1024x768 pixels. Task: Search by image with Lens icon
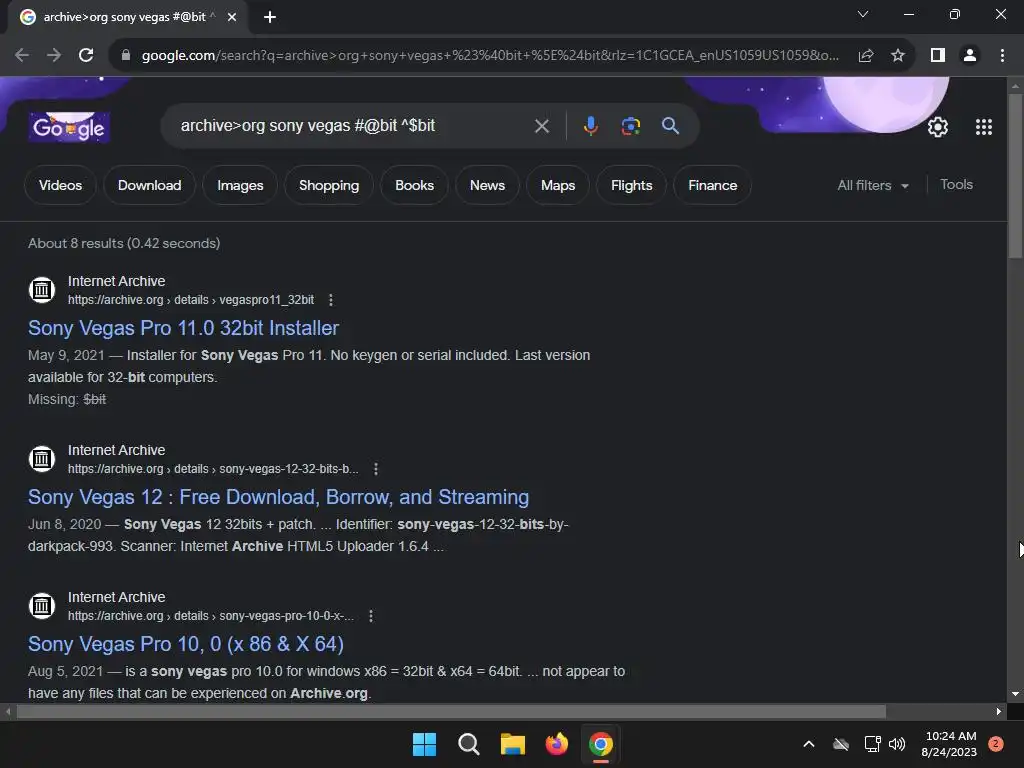(630, 125)
